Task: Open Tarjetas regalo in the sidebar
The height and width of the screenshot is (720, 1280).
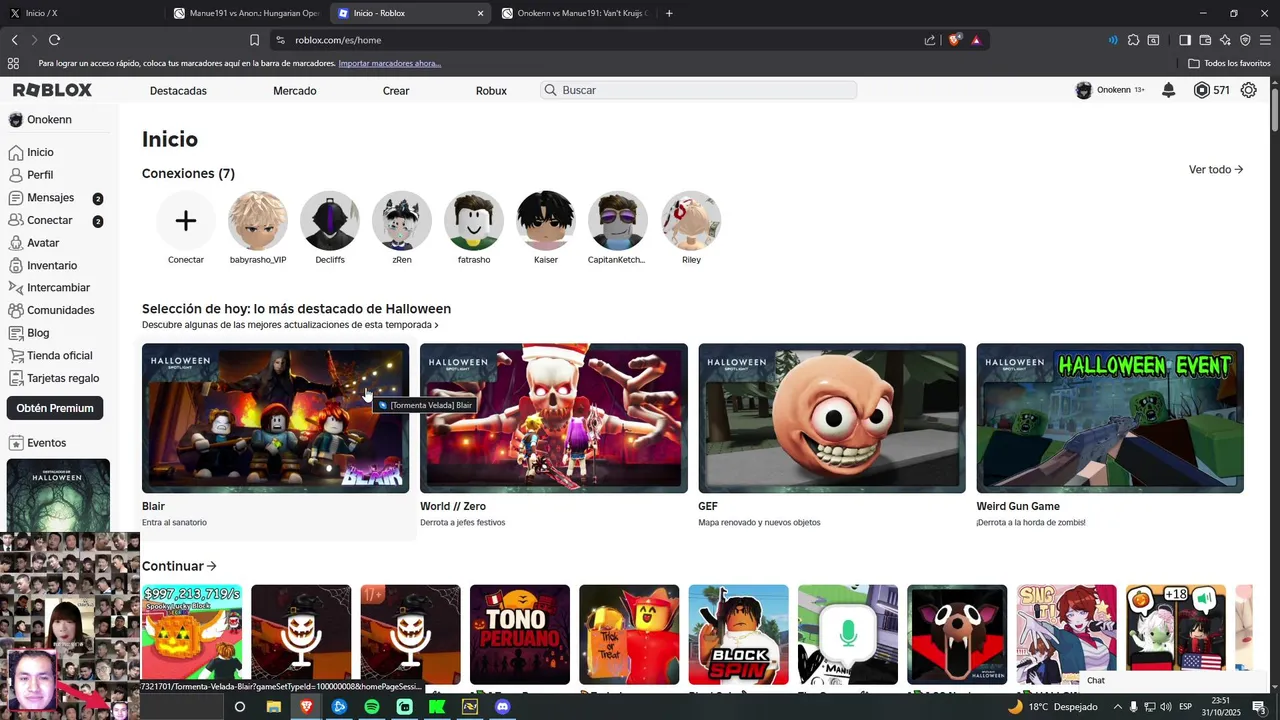Action: pos(53,378)
